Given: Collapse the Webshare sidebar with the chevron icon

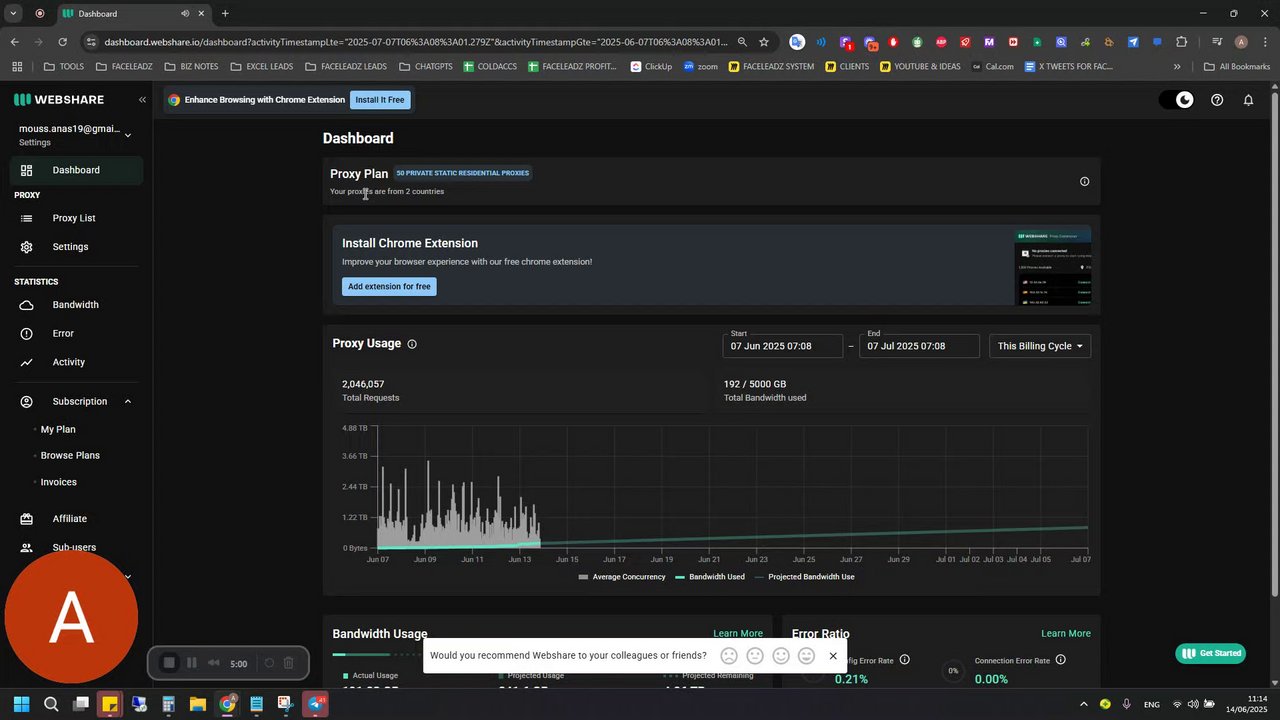Looking at the screenshot, I should pyautogui.click(x=142, y=100).
